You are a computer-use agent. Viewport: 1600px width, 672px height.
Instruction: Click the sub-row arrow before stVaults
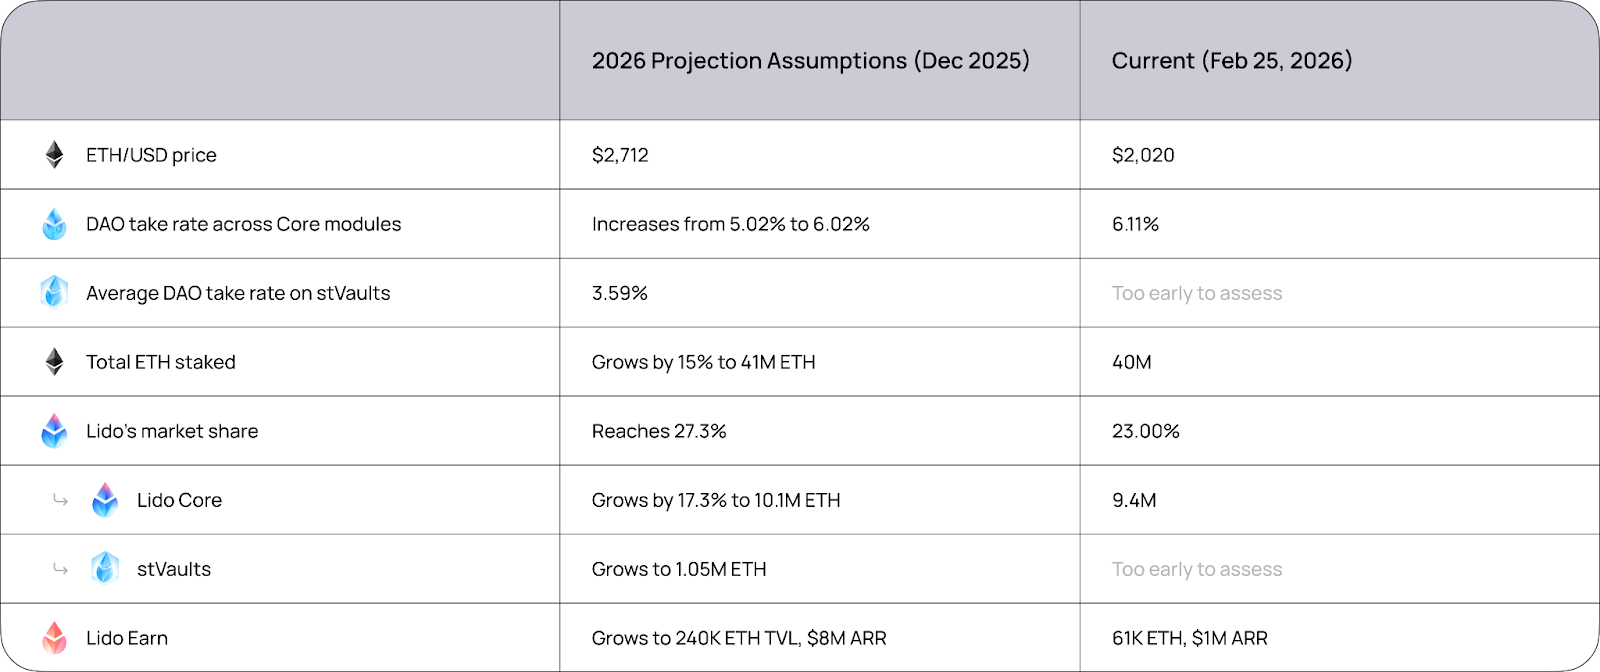[61, 569]
